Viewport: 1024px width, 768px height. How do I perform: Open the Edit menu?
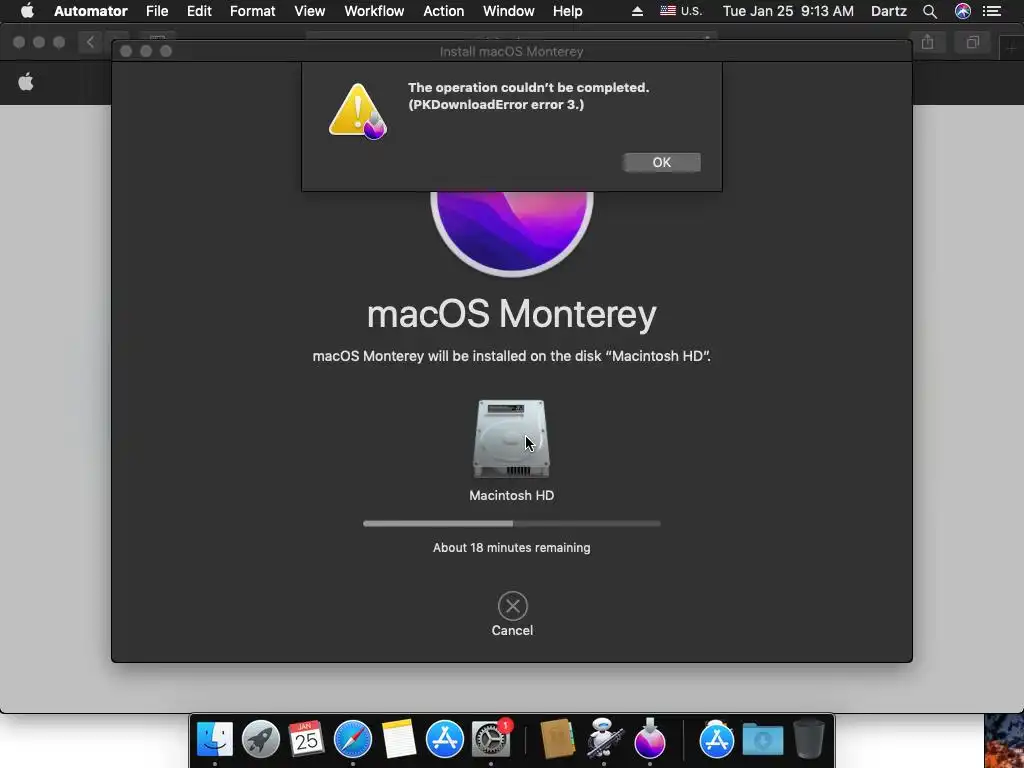(x=199, y=11)
